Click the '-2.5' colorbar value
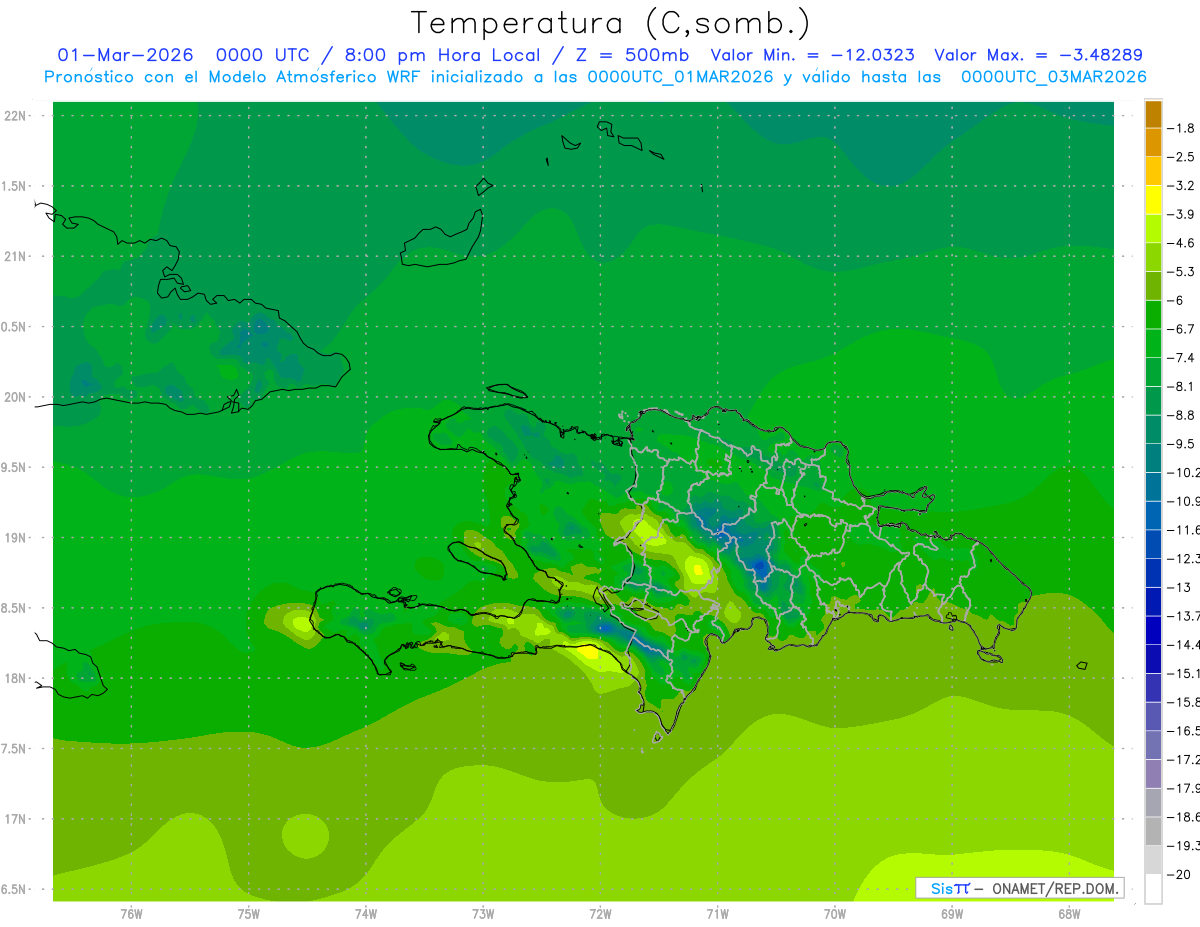 (1182, 157)
